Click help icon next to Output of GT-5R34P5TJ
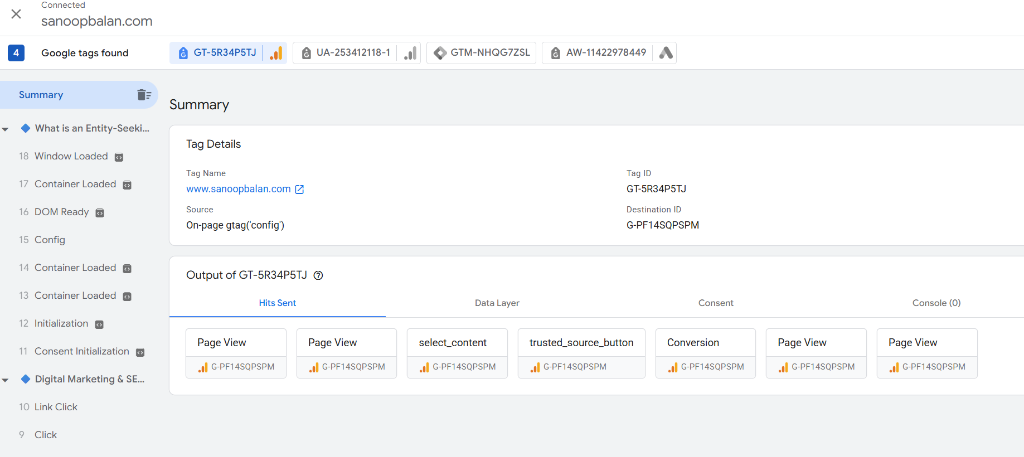 318,276
